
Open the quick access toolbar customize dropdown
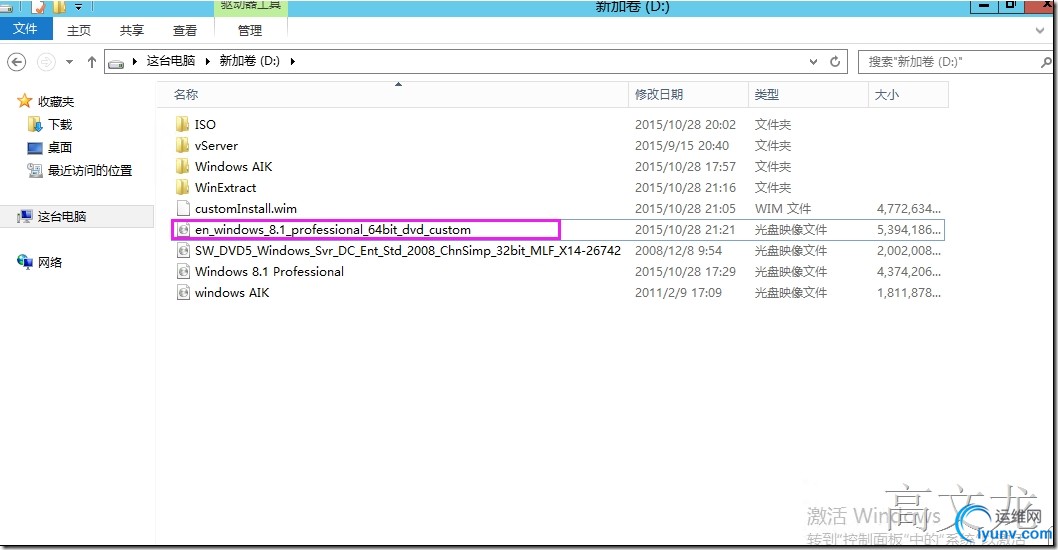pyautogui.click(x=78, y=7)
